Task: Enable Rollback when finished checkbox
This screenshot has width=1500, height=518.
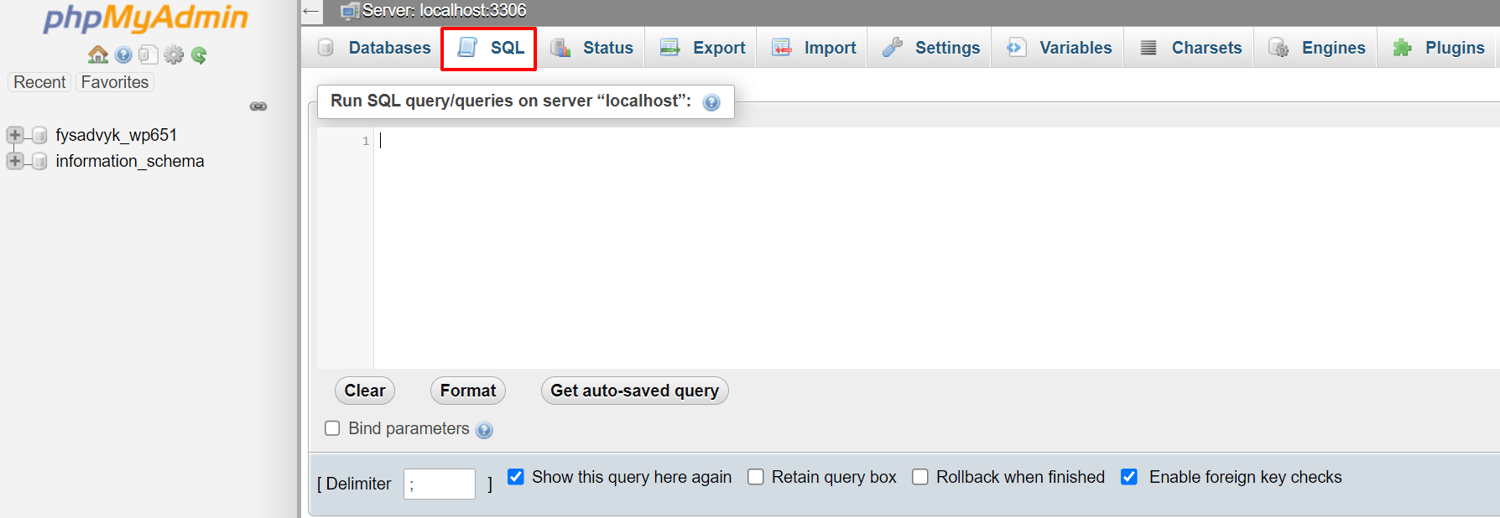Action: 920,477
